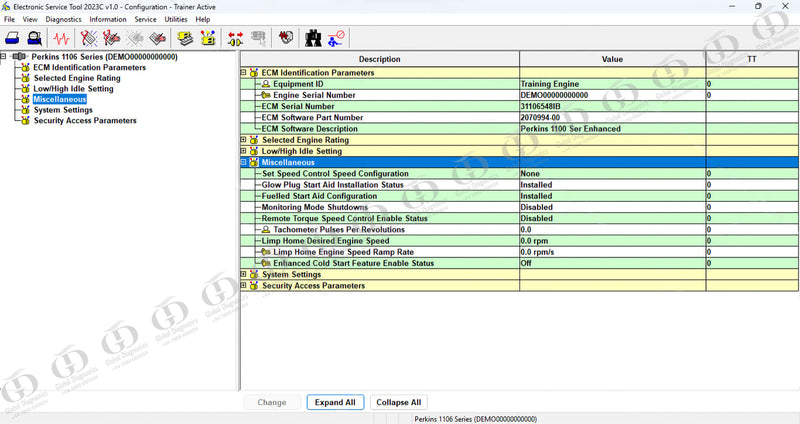Expand the Security Access Parameters grid group

click(x=244, y=286)
